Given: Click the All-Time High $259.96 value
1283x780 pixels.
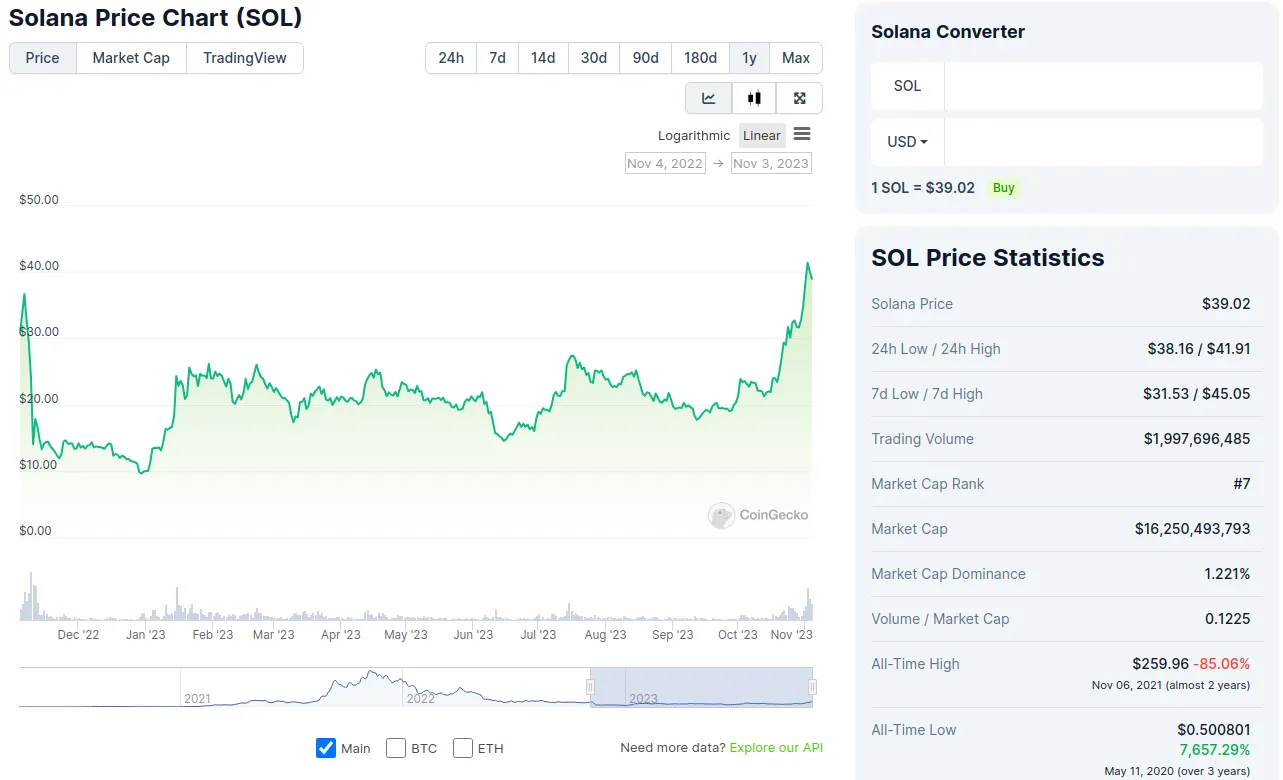Looking at the screenshot, I should pos(1160,664).
